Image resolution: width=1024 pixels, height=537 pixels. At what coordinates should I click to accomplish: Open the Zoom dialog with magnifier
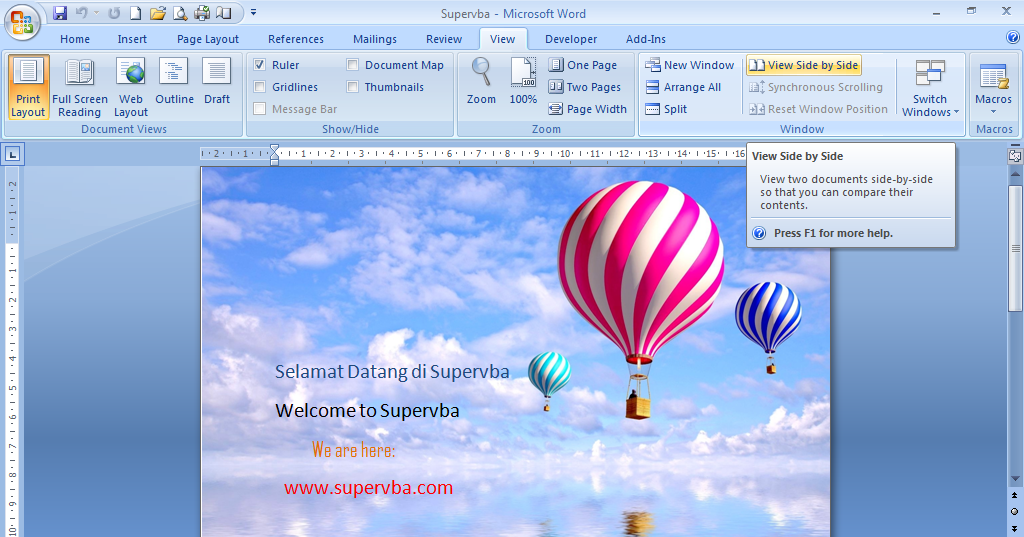coord(481,82)
